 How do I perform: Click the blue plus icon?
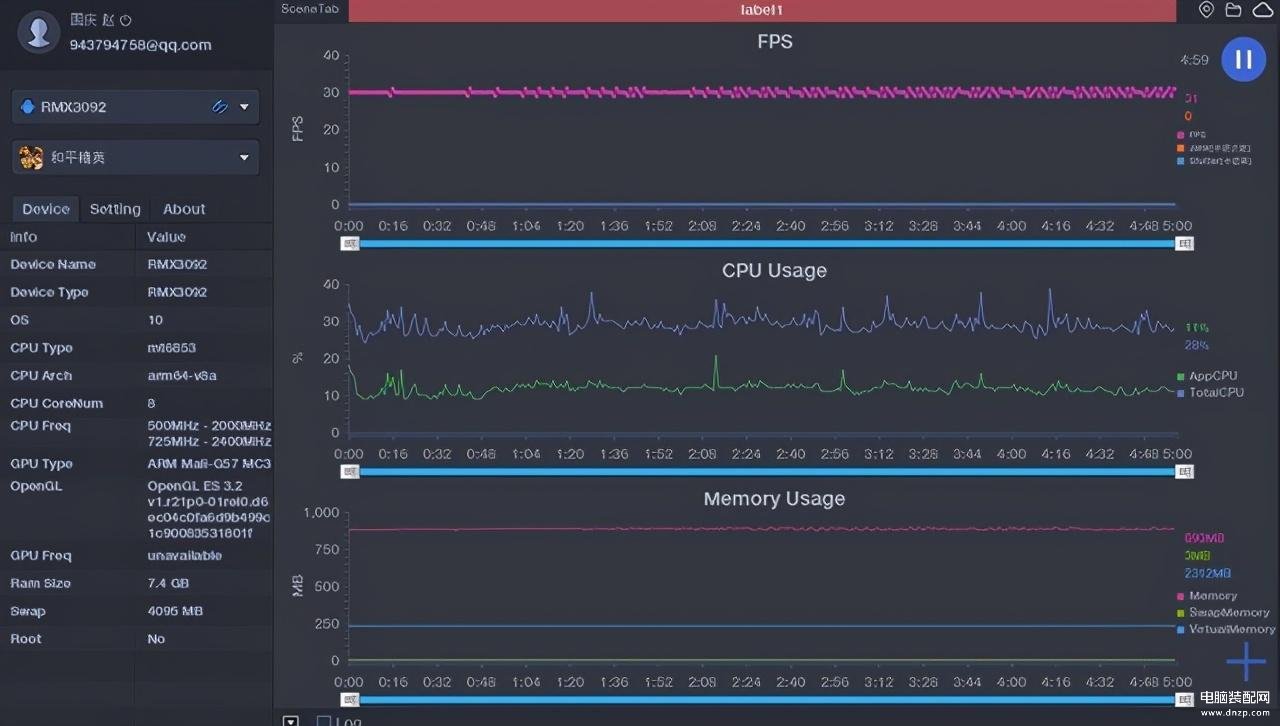(x=1246, y=662)
